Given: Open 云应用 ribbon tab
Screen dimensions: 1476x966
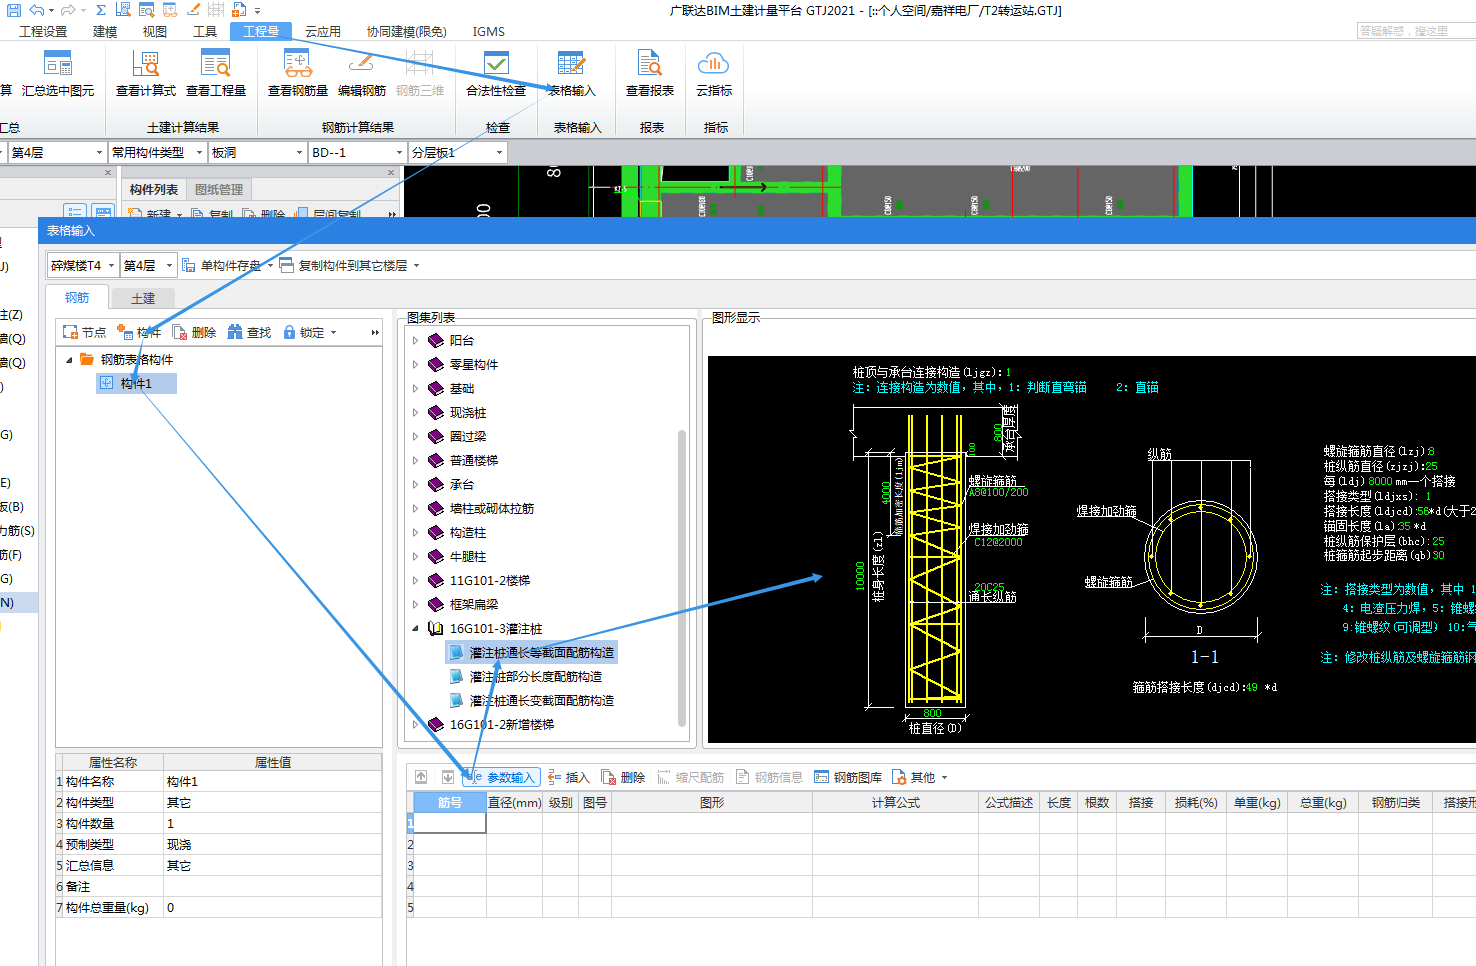Looking at the screenshot, I should click(323, 31).
